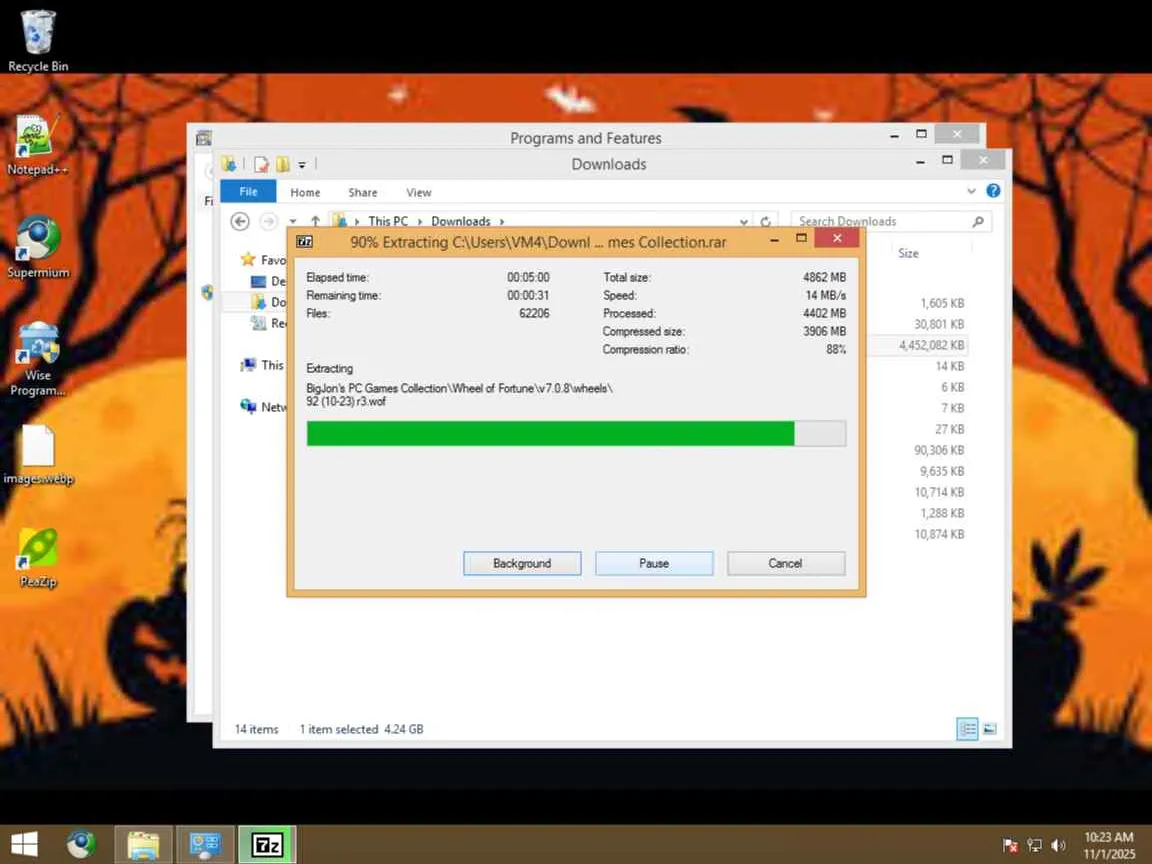Click the Explorer Forward navigation arrow
This screenshot has height=864, width=1152.
point(269,221)
